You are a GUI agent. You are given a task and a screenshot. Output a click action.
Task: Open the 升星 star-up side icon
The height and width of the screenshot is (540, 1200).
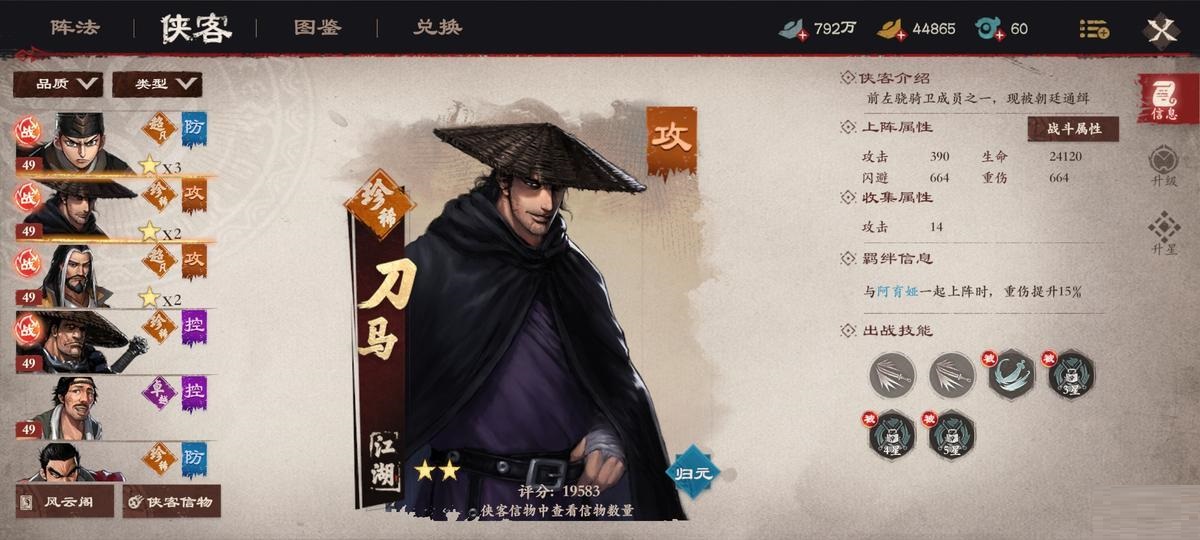[1163, 234]
